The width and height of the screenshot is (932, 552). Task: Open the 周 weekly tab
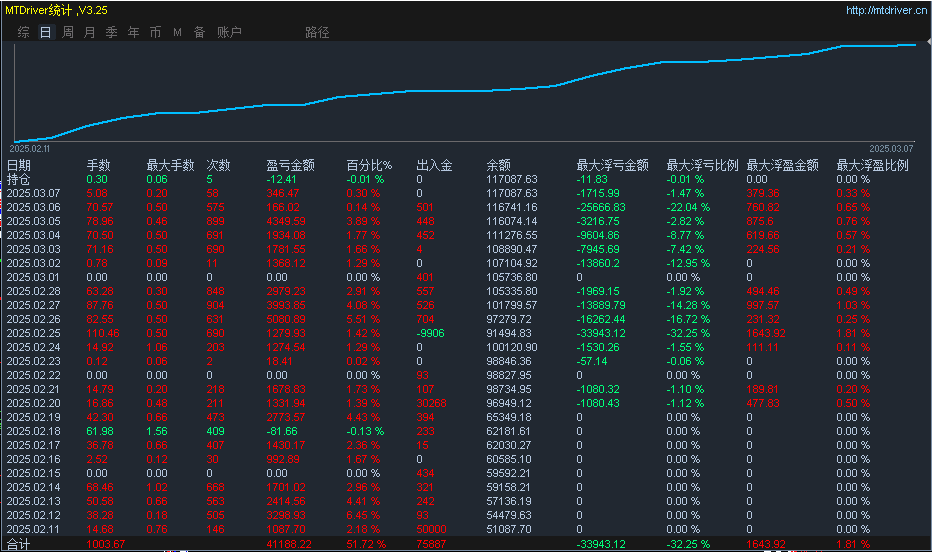(68, 32)
